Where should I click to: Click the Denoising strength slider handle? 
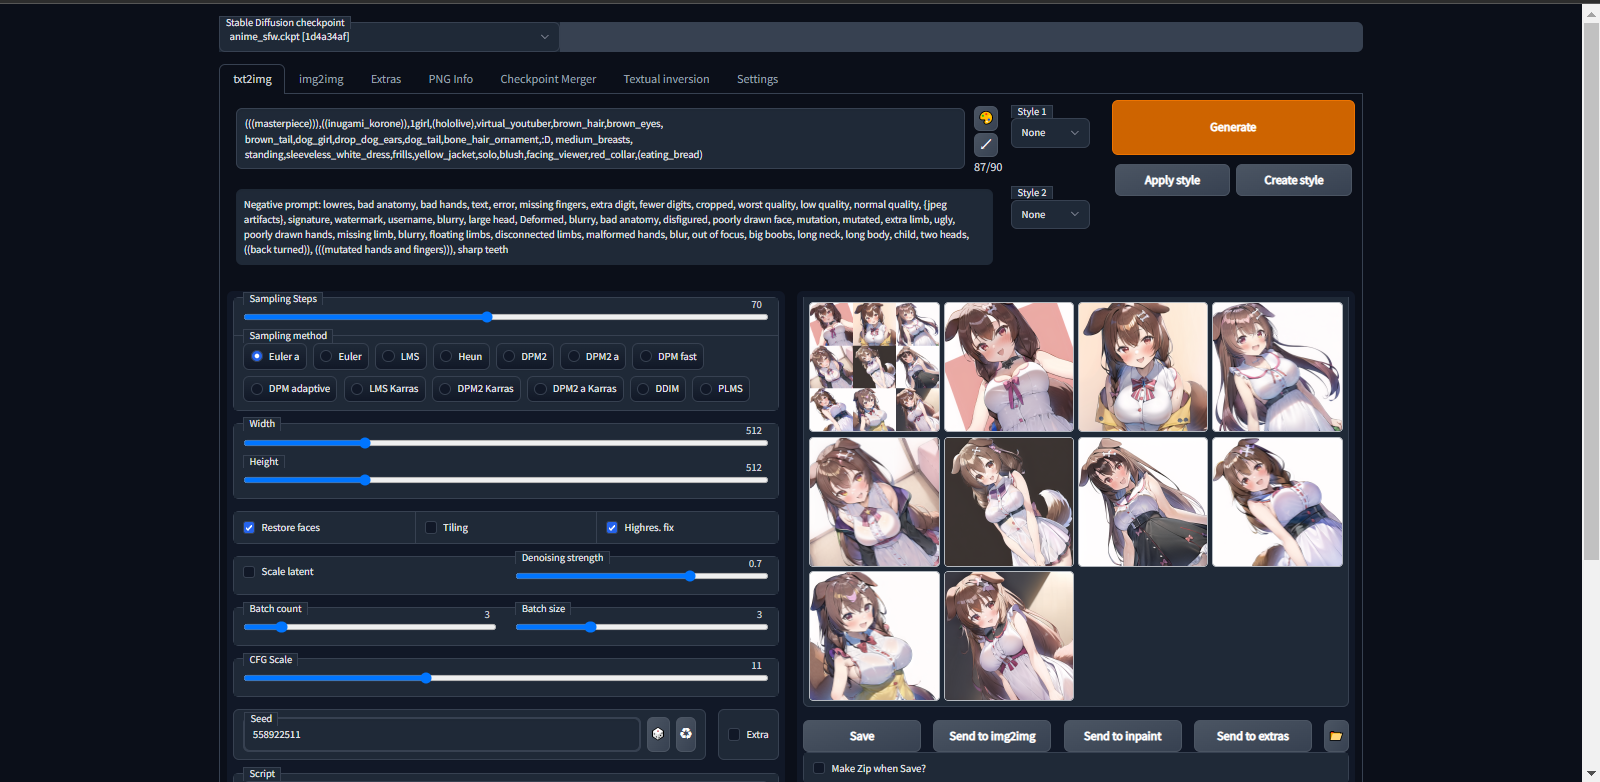point(690,576)
